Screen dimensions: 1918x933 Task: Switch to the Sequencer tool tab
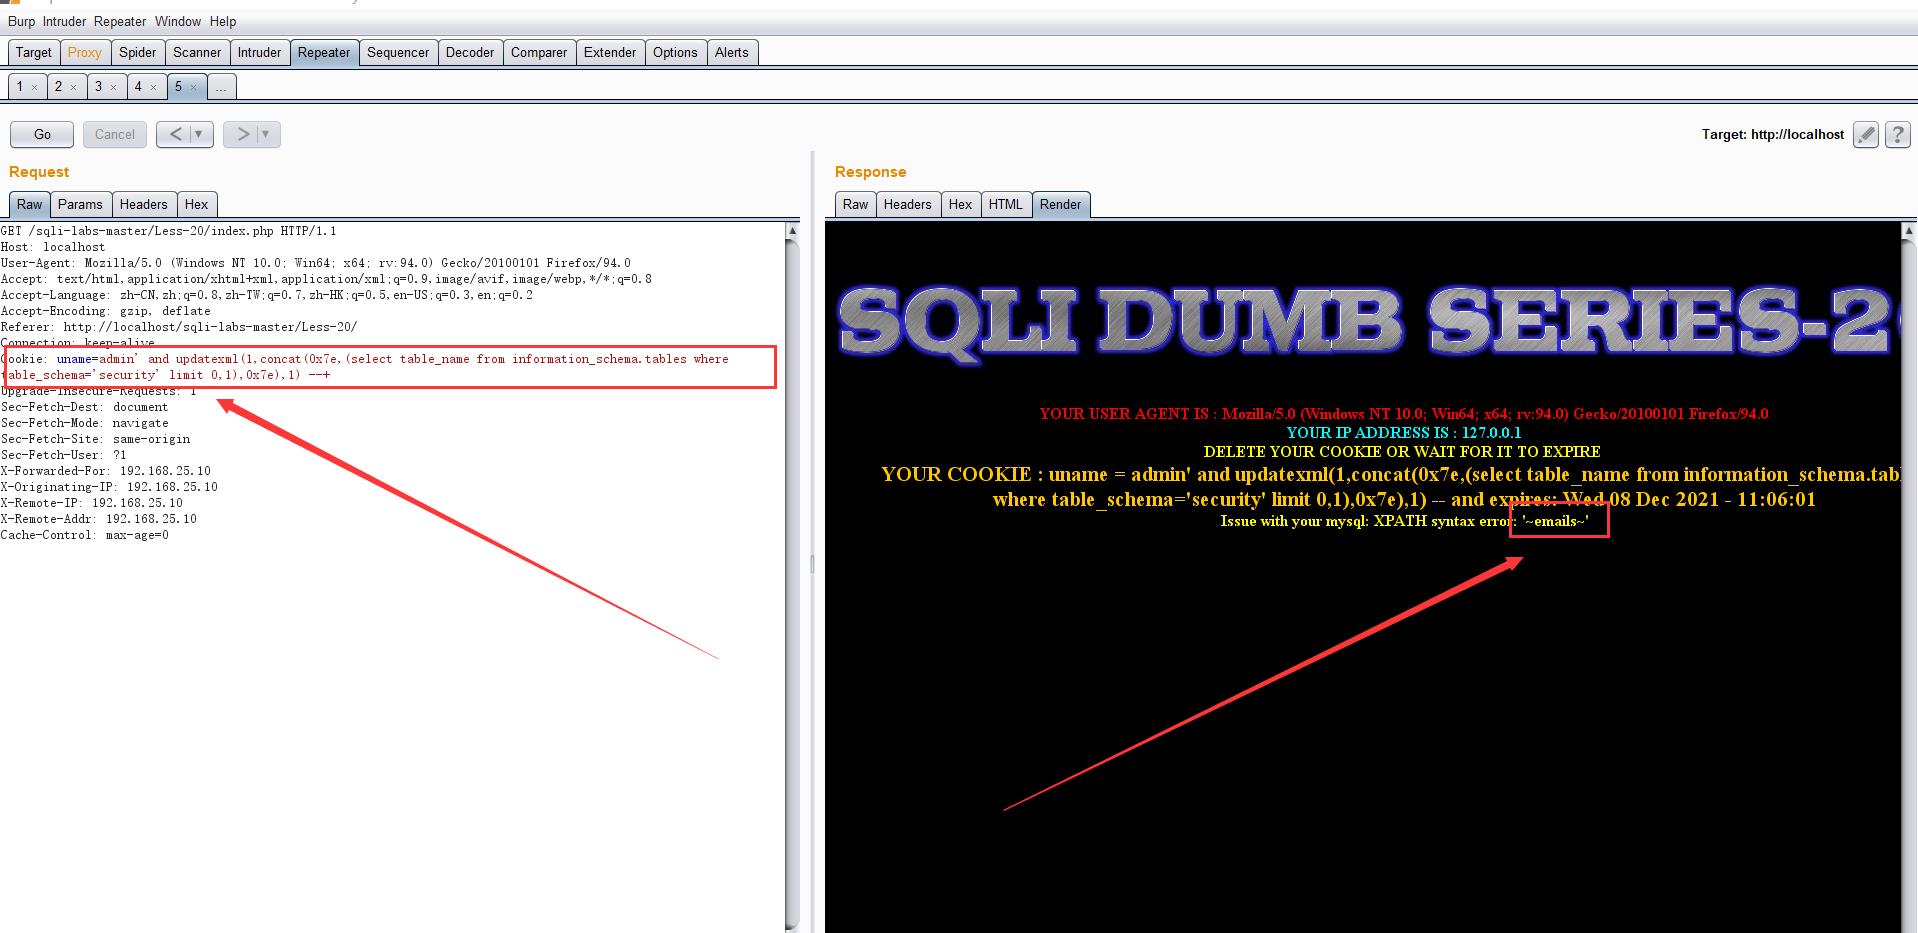coord(398,52)
